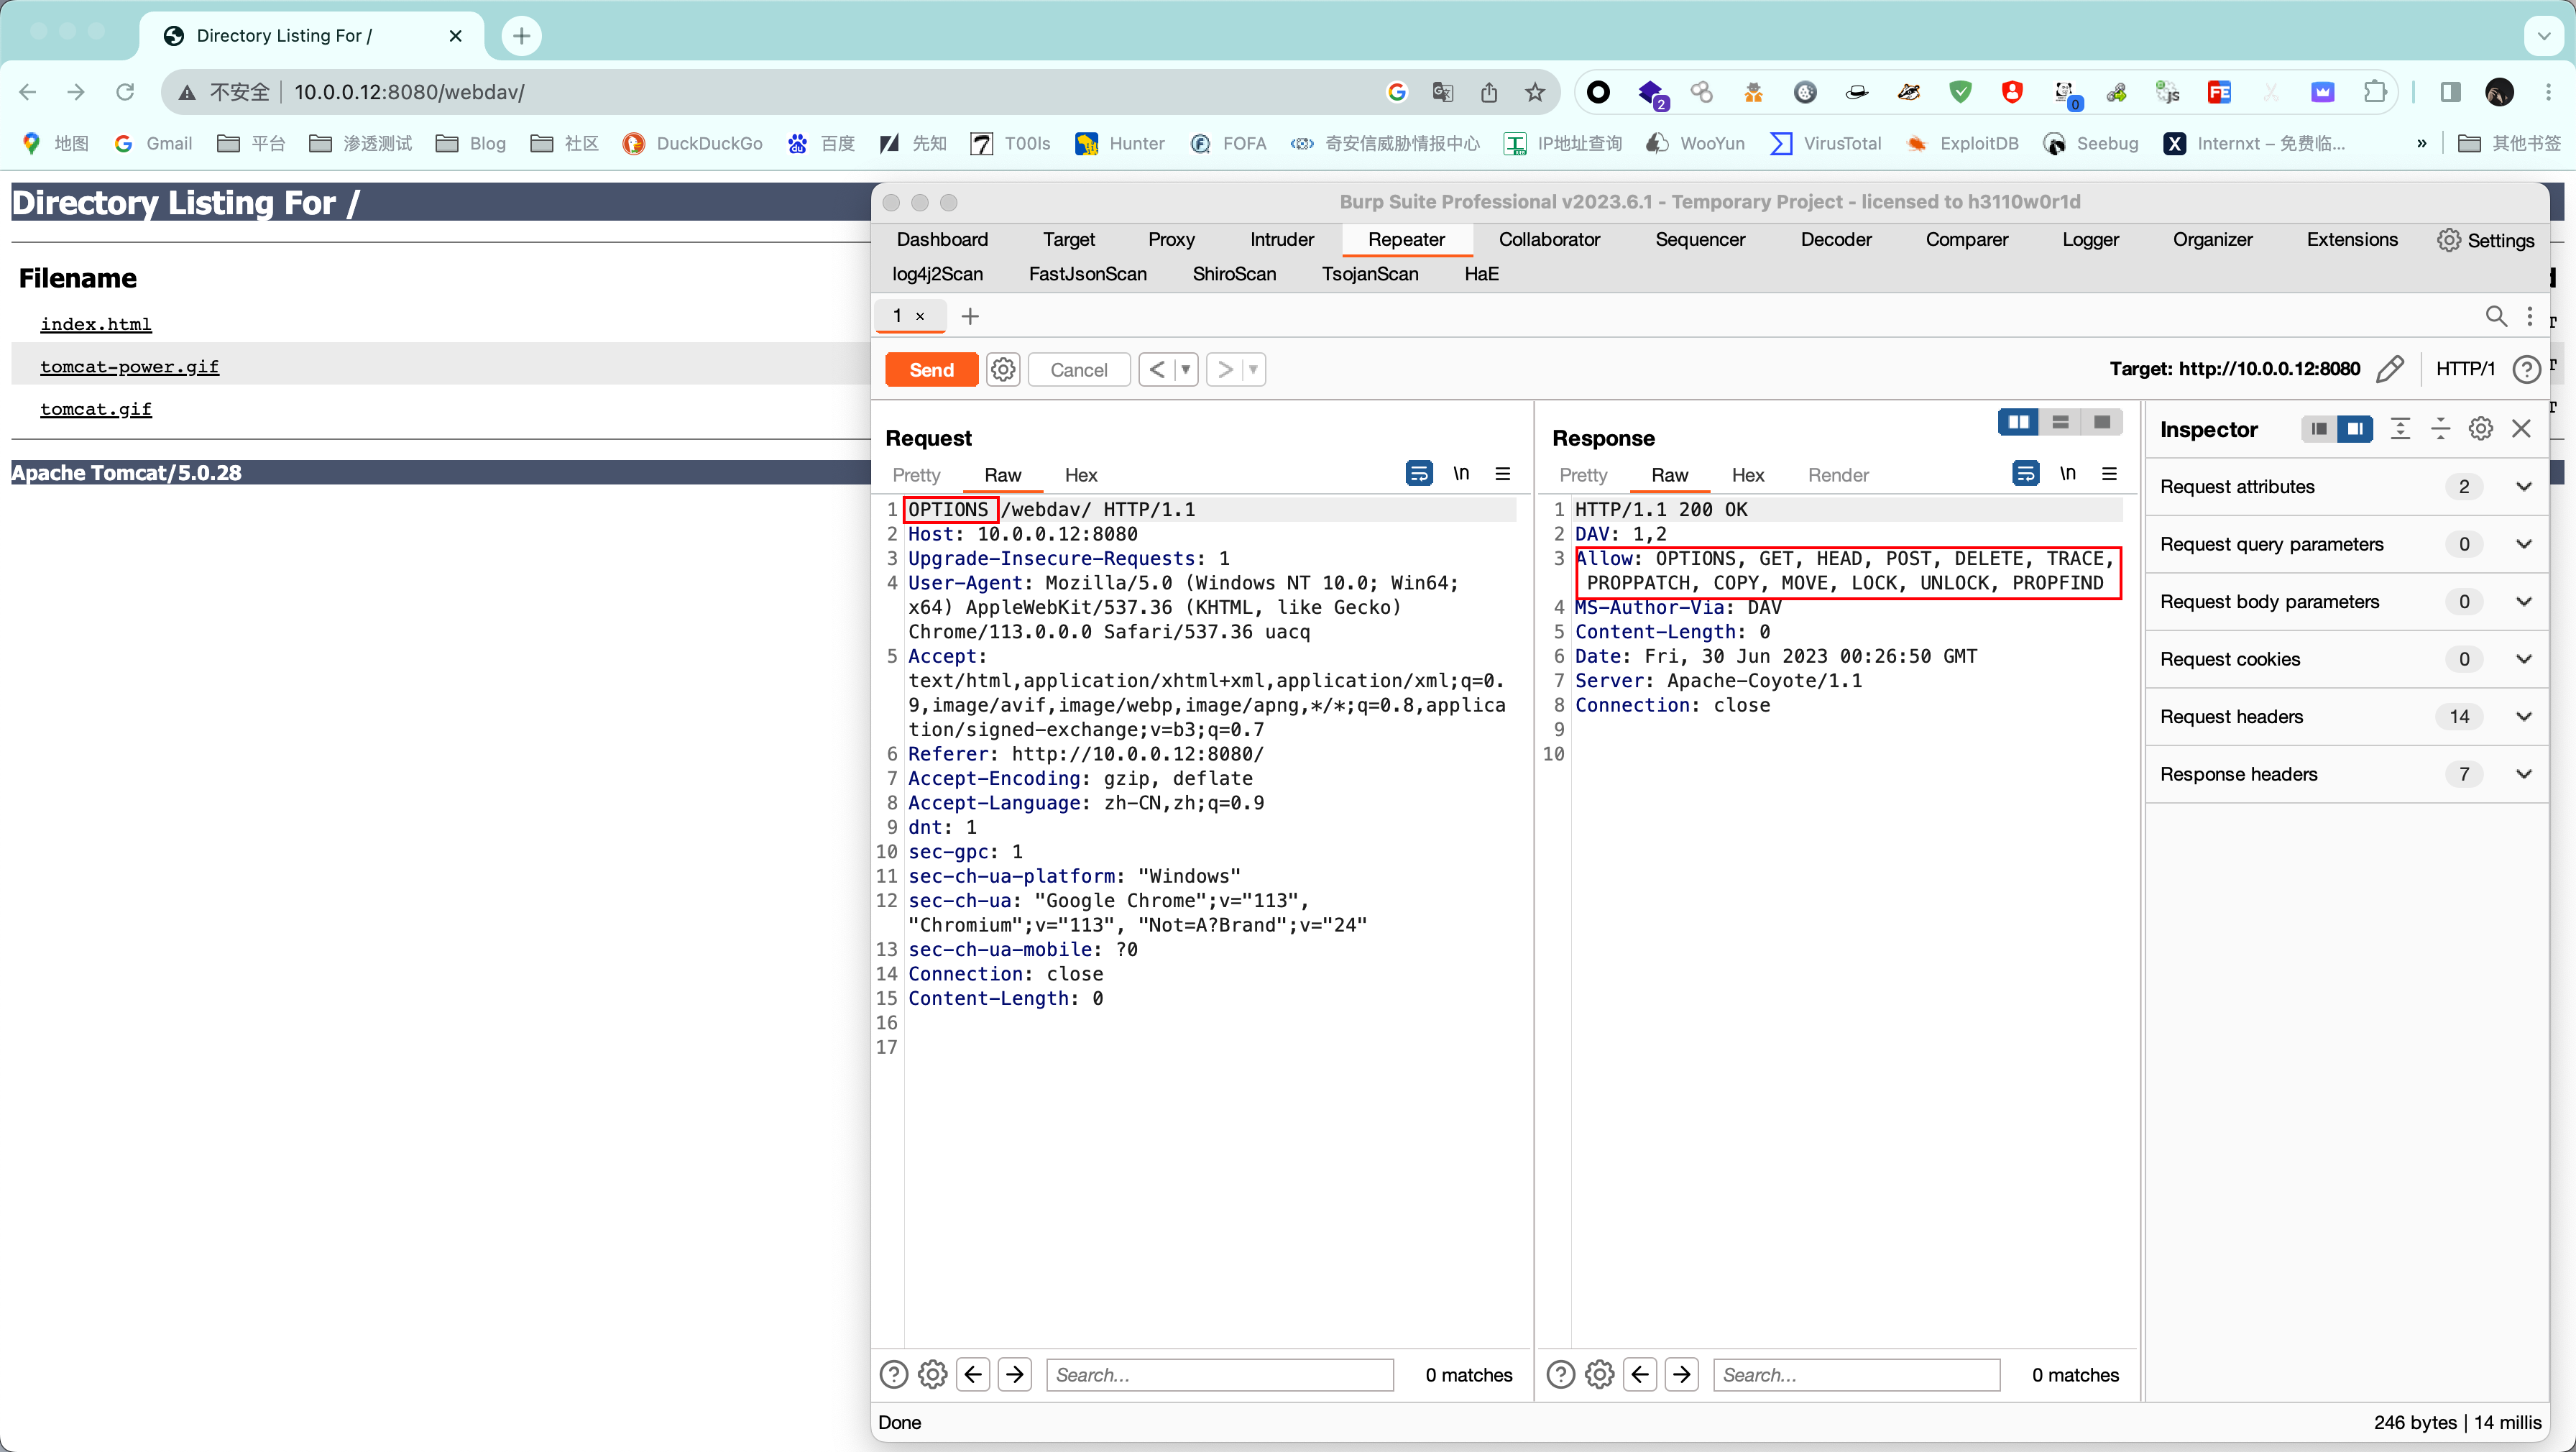This screenshot has height=1452, width=2576.
Task: Toggle non-printable chars in Response pane
Action: point(2068,473)
